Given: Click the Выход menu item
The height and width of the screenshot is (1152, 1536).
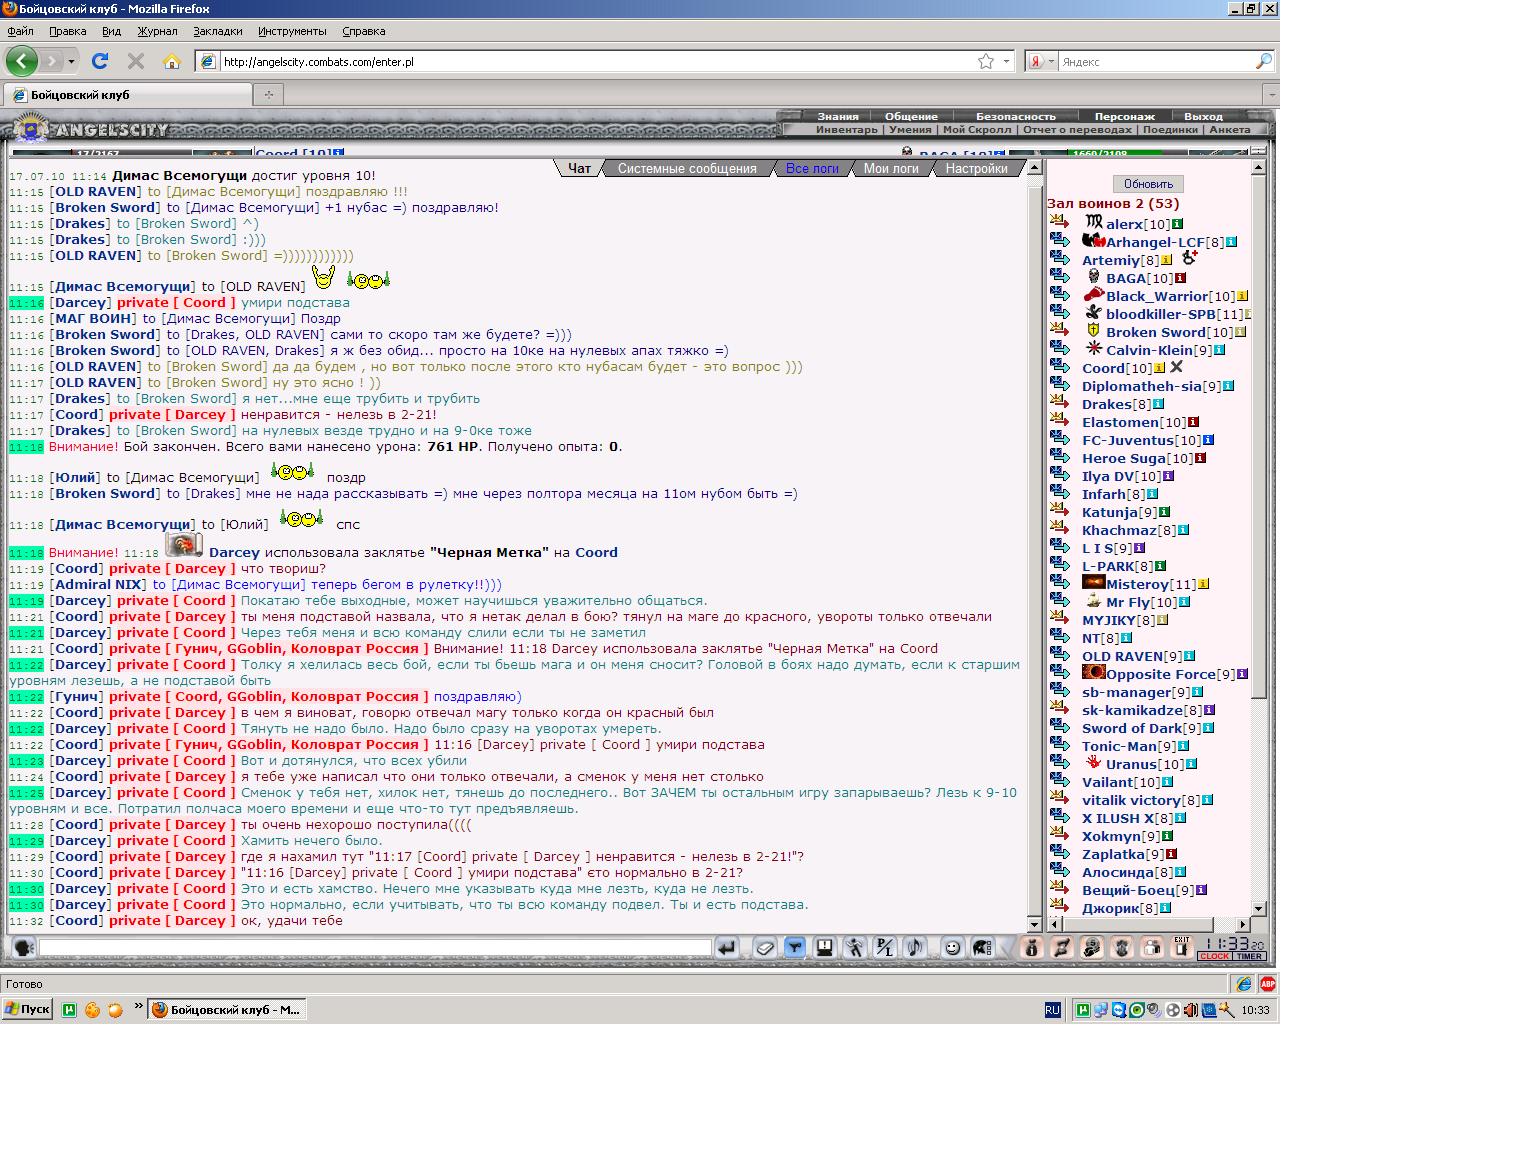Looking at the screenshot, I should tap(1203, 116).
